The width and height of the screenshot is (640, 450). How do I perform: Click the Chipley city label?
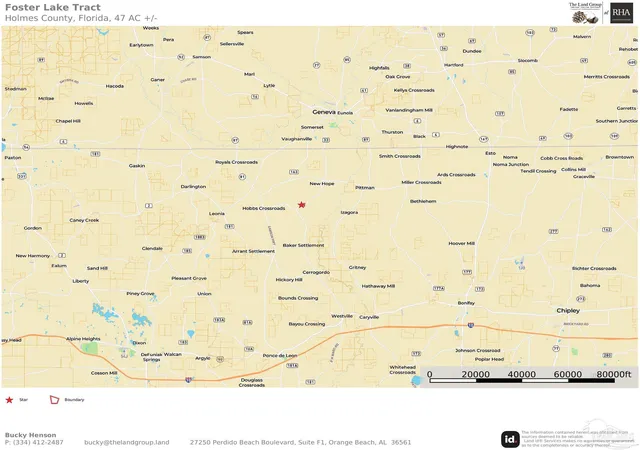coord(568,311)
